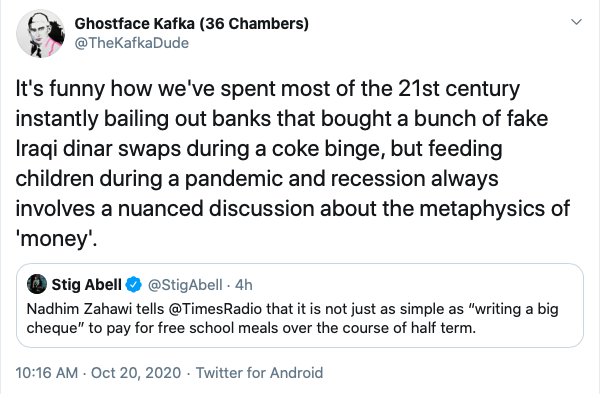Open the @StigAbell handle
This screenshot has width=601, height=394.
click(185, 285)
